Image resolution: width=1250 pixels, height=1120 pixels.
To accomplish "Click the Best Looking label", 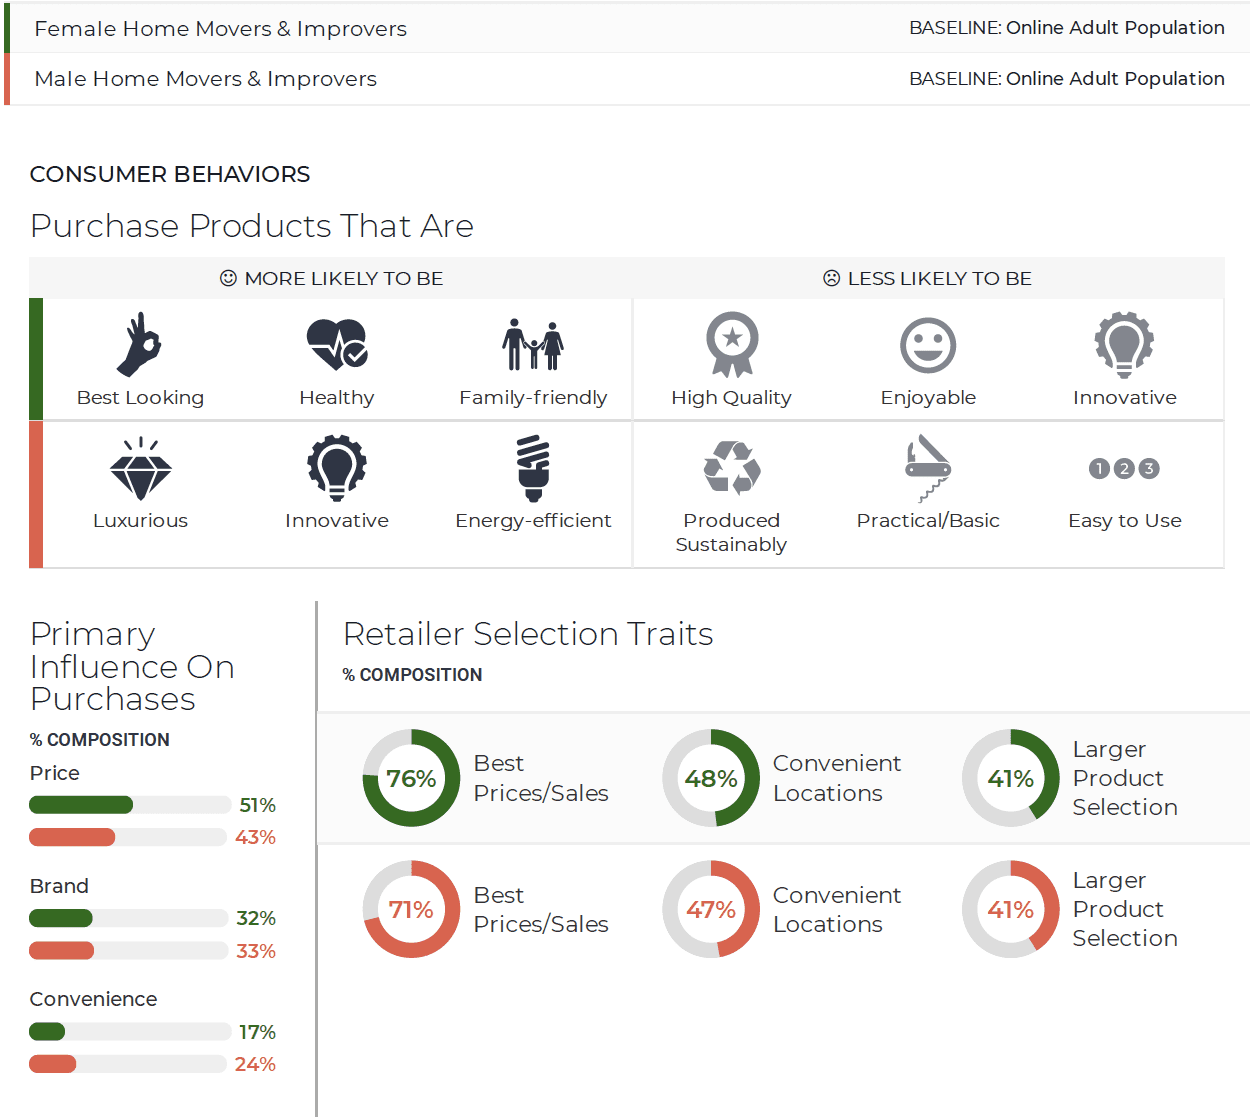I will point(140,398).
